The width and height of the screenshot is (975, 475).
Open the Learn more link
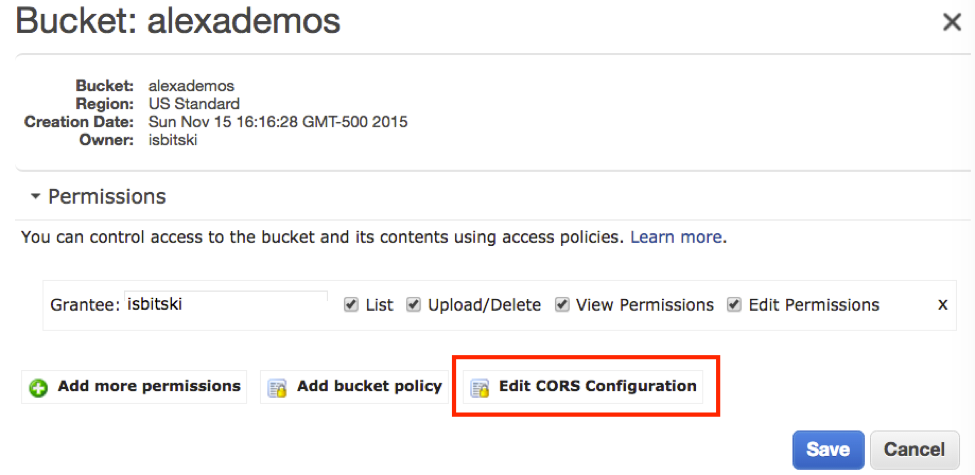(x=676, y=238)
